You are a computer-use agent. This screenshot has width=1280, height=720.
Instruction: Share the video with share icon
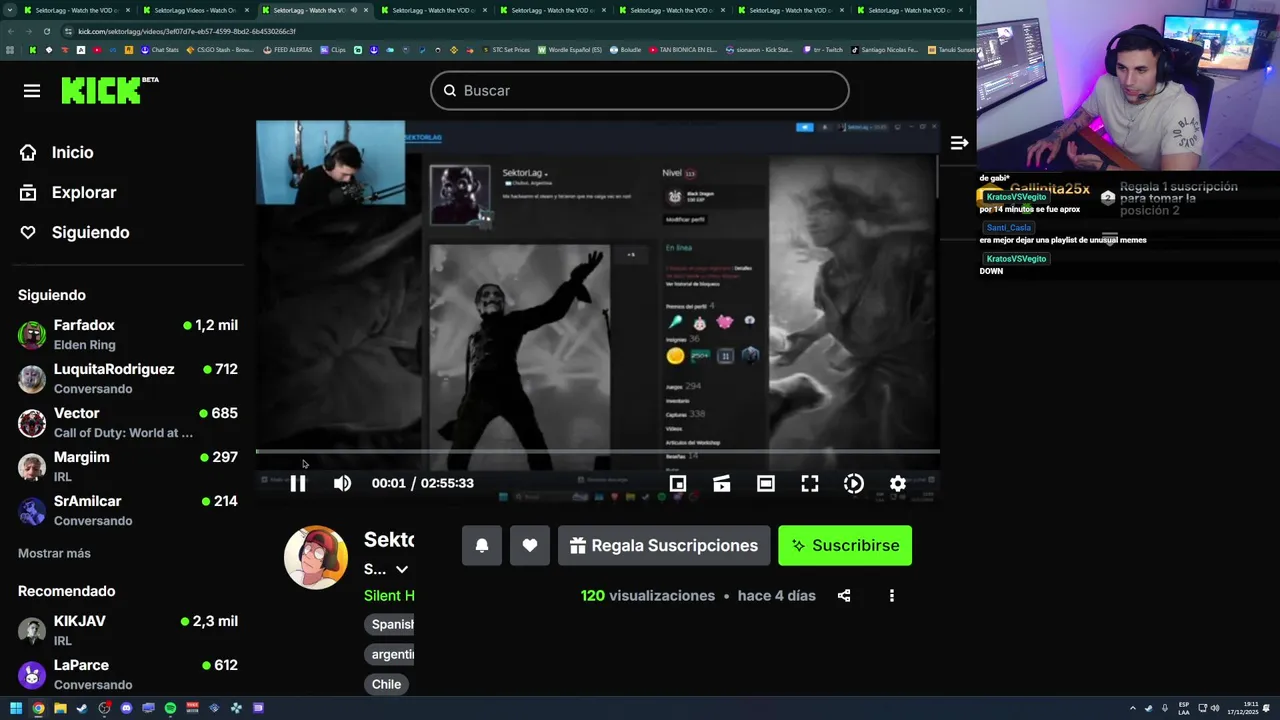[844, 596]
